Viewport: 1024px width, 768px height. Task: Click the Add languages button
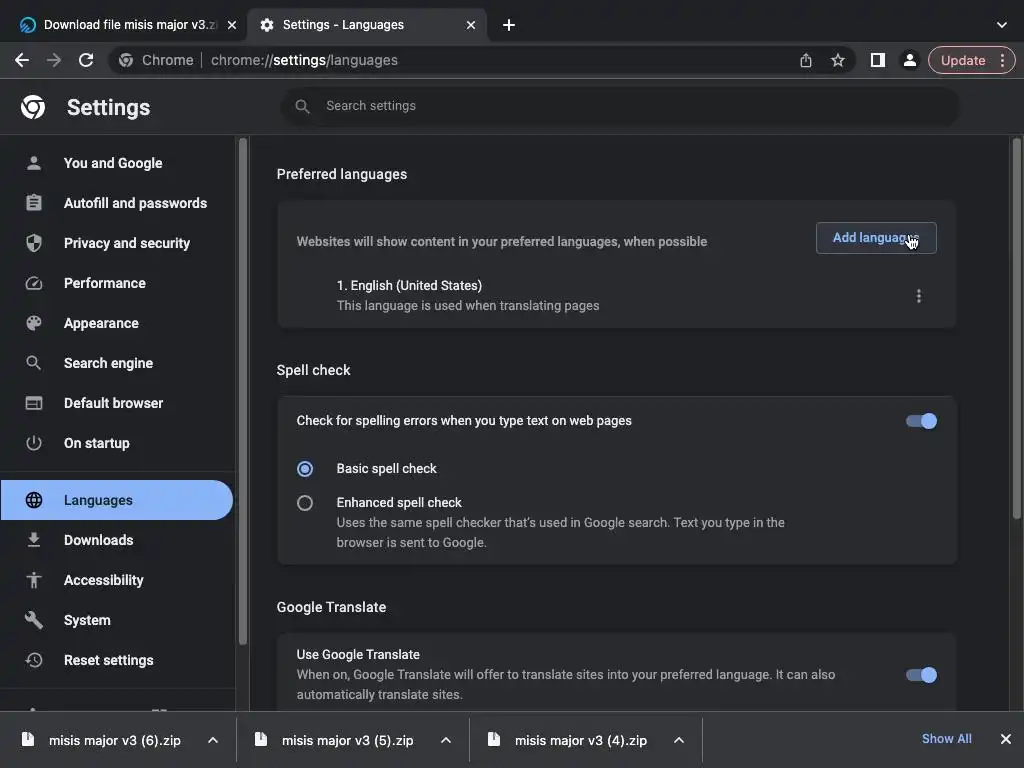[x=875, y=238]
